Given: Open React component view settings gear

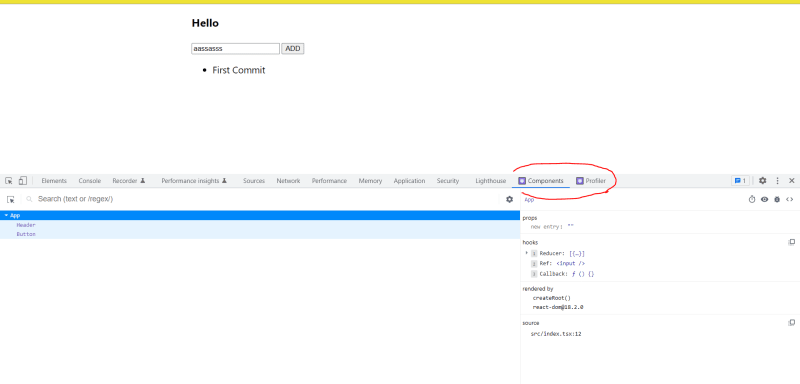Looking at the screenshot, I should click(x=509, y=199).
